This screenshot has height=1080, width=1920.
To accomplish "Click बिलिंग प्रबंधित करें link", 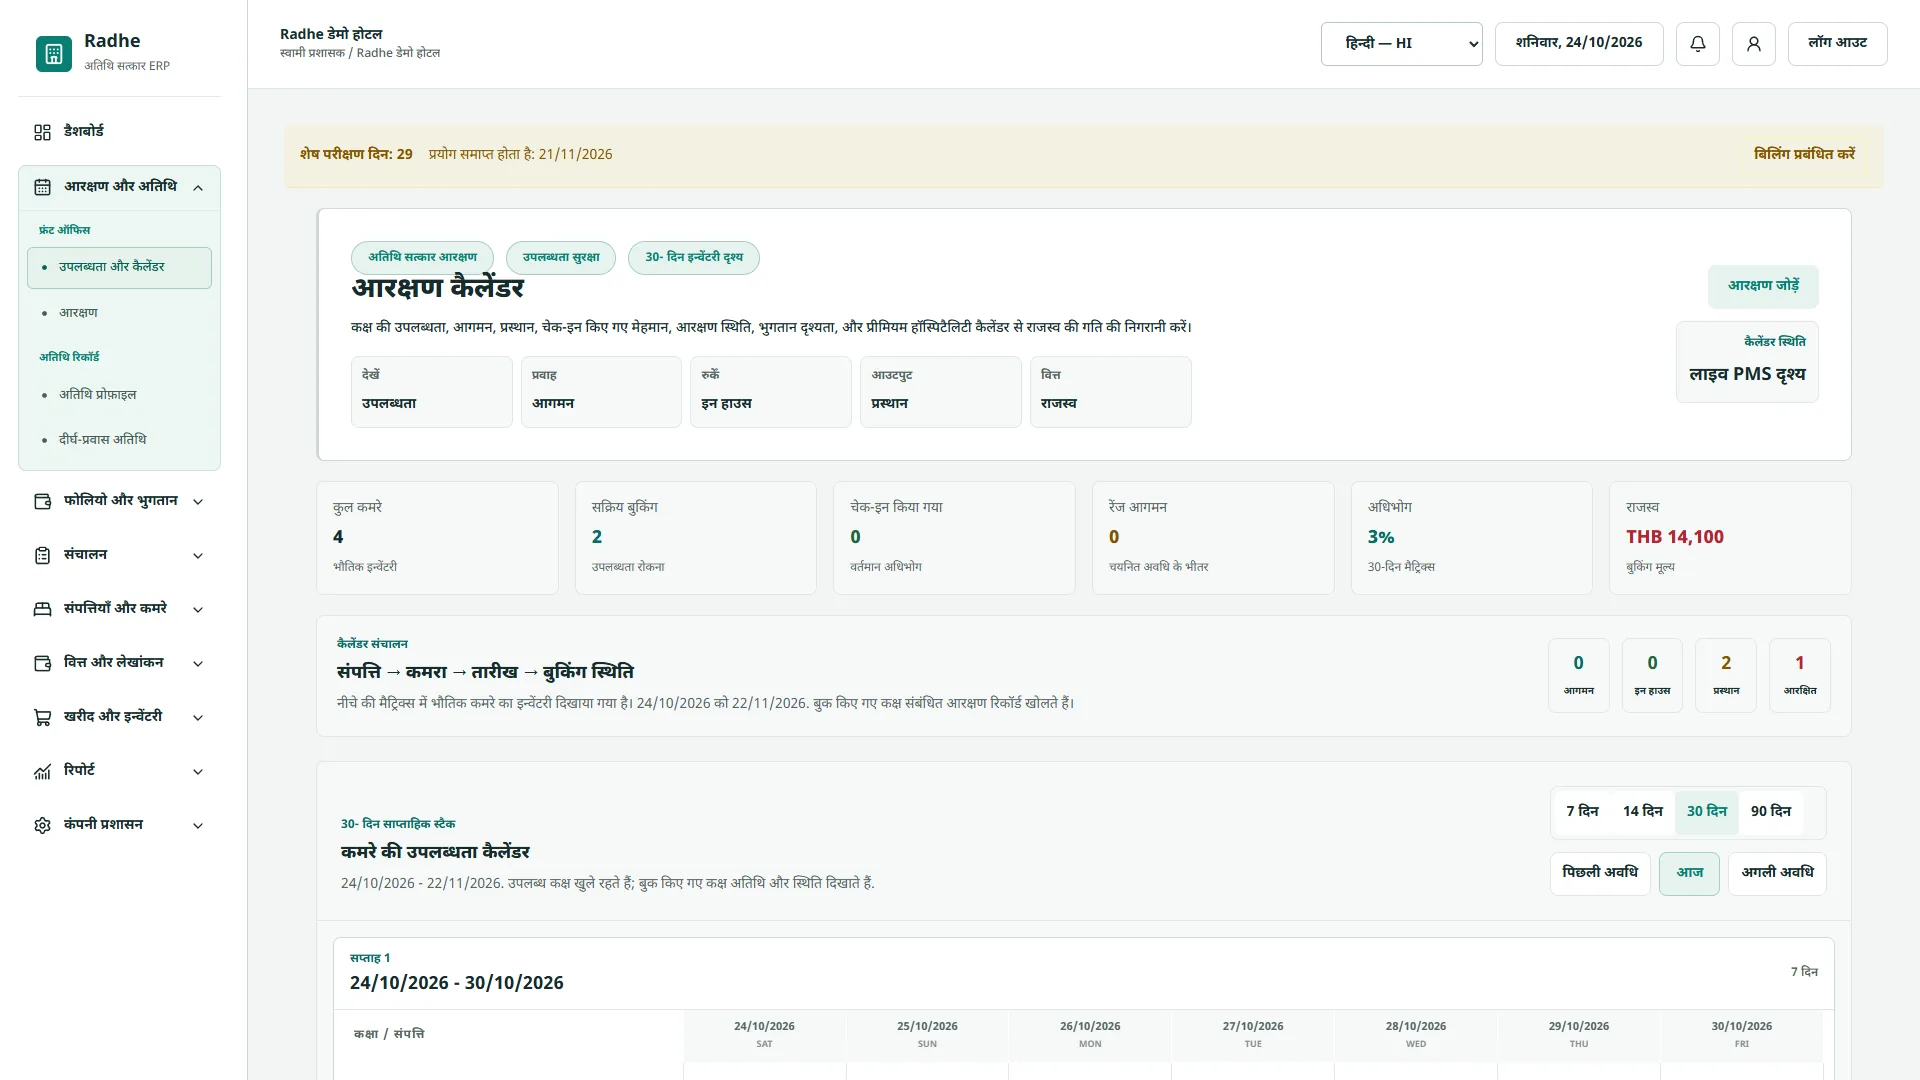I will pyautogui.click(x=1804, y=155).
